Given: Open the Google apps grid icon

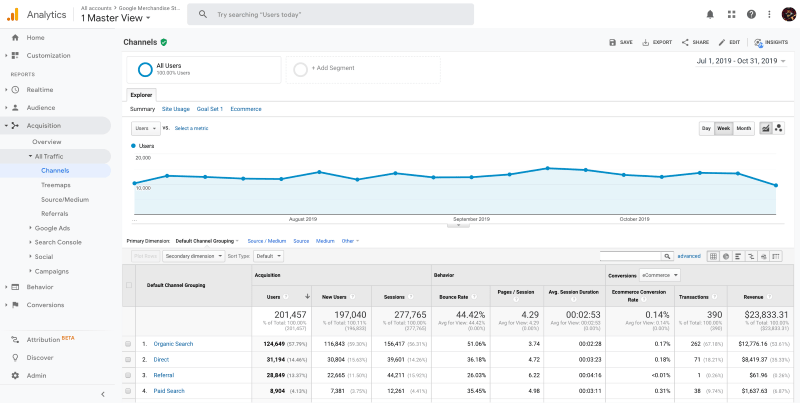Looking at the screenshot, I should (731, 14).
